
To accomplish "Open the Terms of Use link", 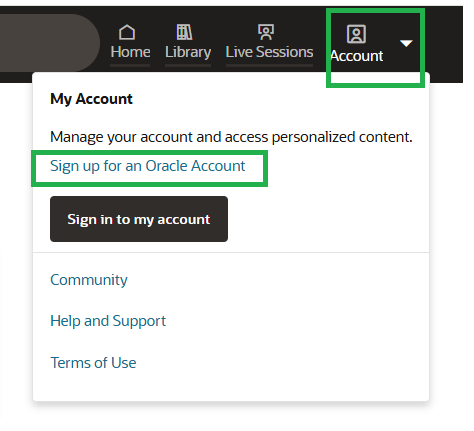I will (x=93, y=363).
